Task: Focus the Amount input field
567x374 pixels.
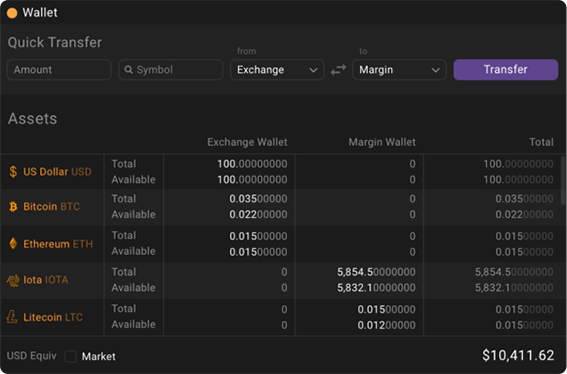Action: tap(59, 69)
